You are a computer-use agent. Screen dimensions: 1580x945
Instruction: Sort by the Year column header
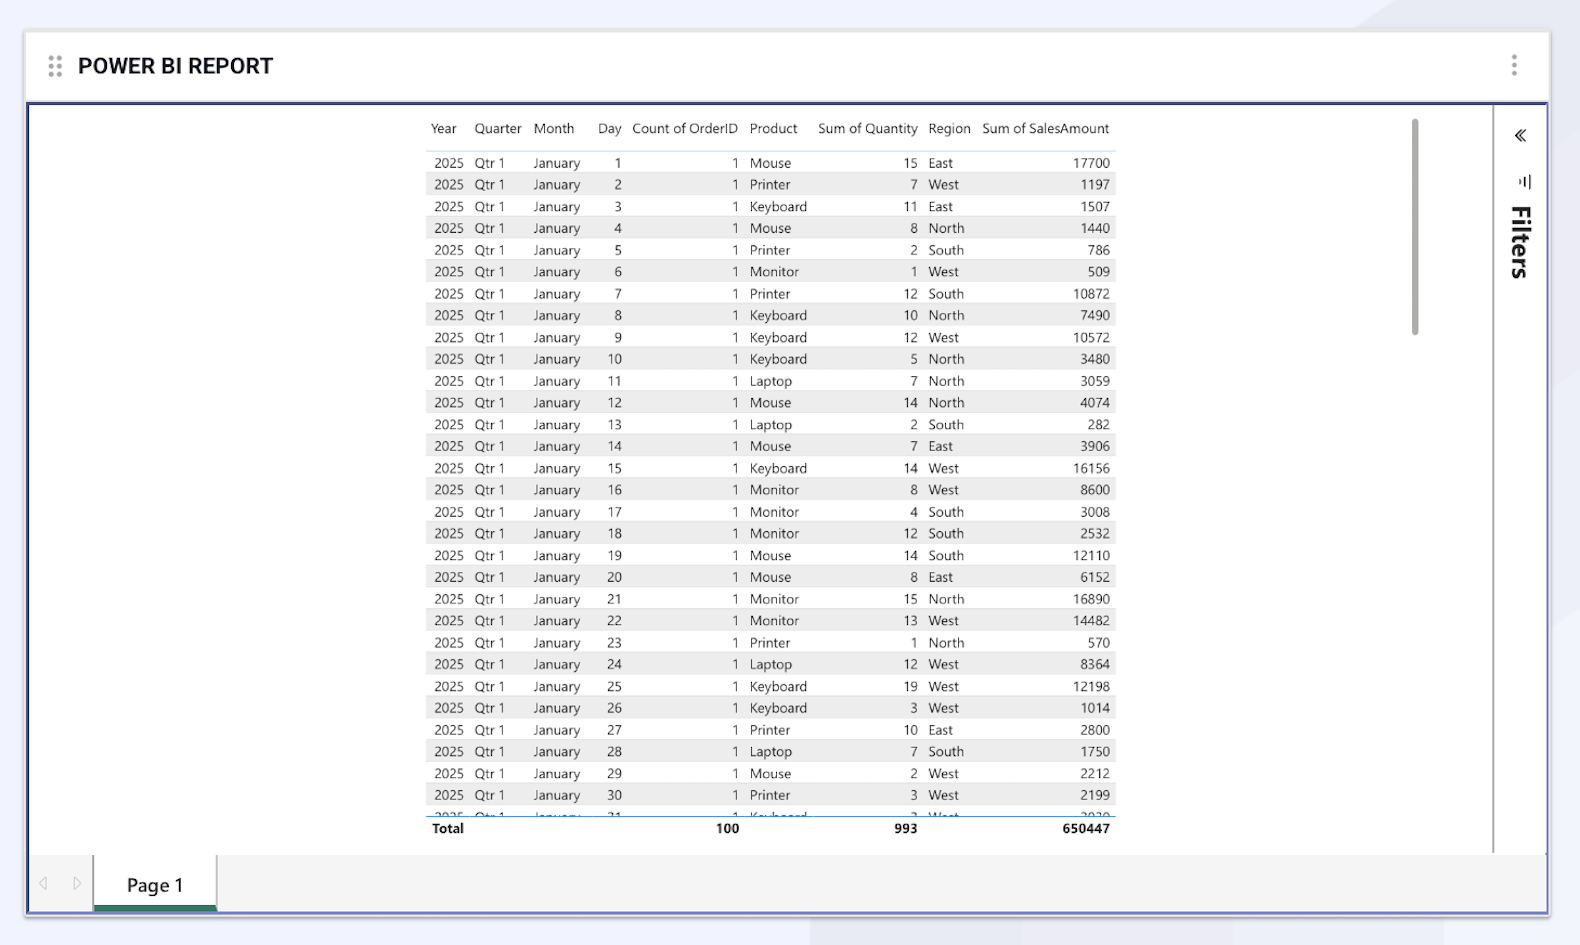click(443, 129)
